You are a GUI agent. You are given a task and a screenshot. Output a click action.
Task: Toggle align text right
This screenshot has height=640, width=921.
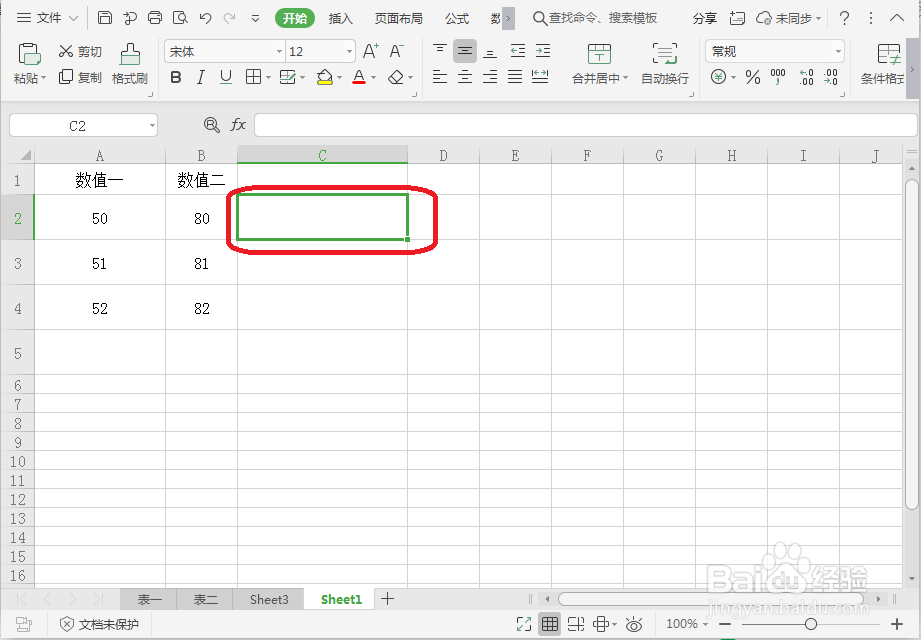click(490, 77)
